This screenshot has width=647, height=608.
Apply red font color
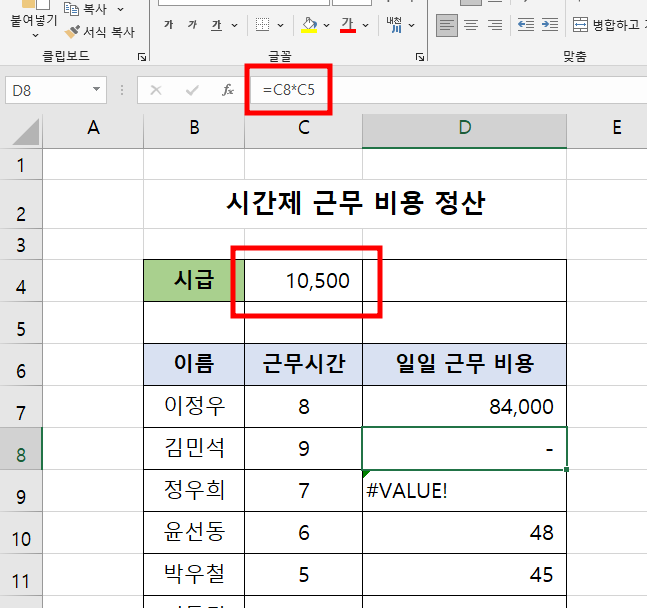coord(348,25)
